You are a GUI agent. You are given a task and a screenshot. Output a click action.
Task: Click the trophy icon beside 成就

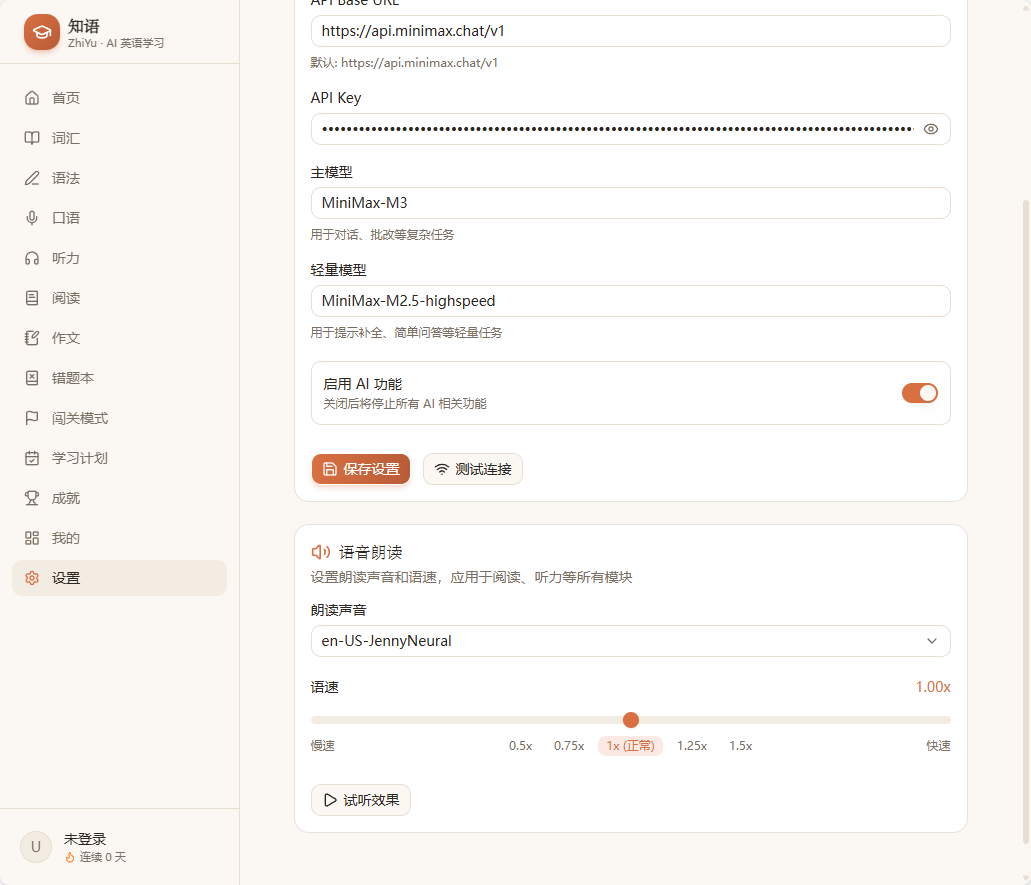[32, 498]
